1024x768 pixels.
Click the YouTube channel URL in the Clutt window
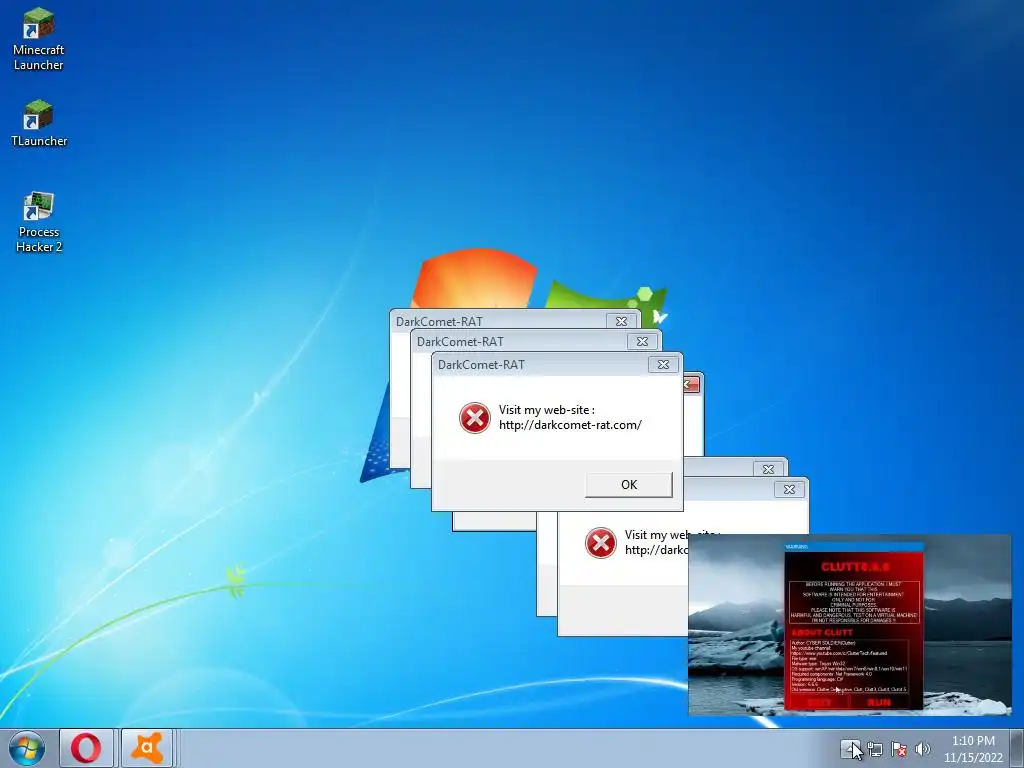[839, 653]
